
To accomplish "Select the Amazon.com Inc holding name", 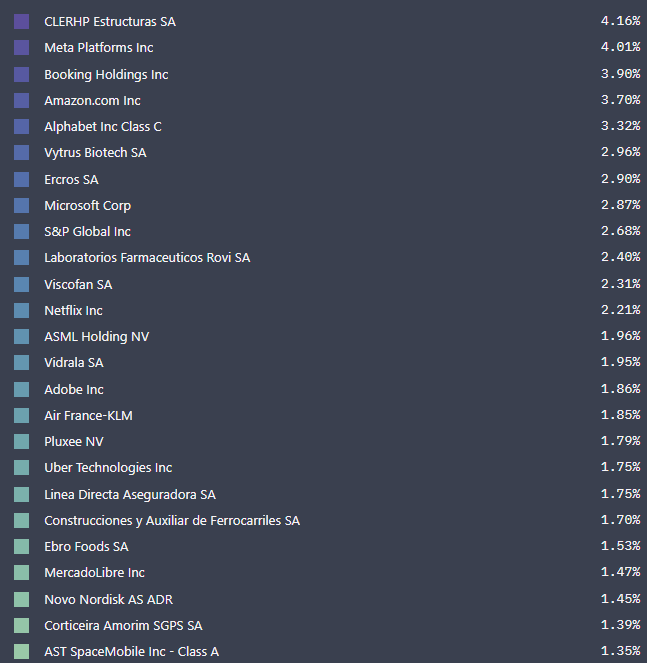I will point(93,101).
